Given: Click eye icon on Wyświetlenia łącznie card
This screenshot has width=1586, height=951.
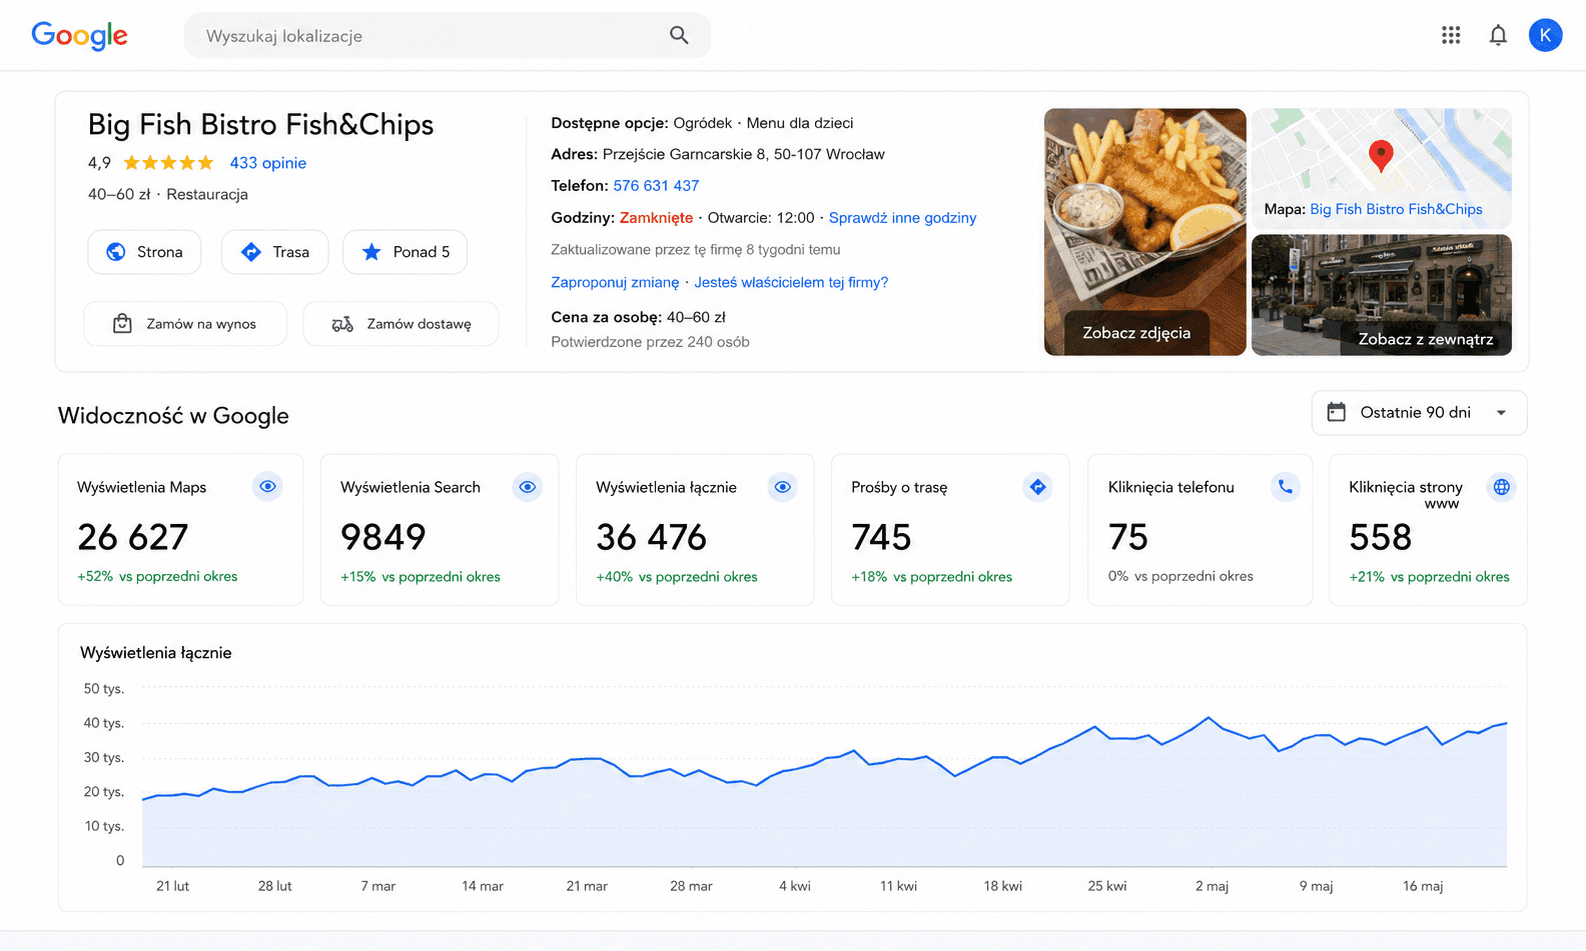Looking at the screenshot, I should click(x=783, y=487).
